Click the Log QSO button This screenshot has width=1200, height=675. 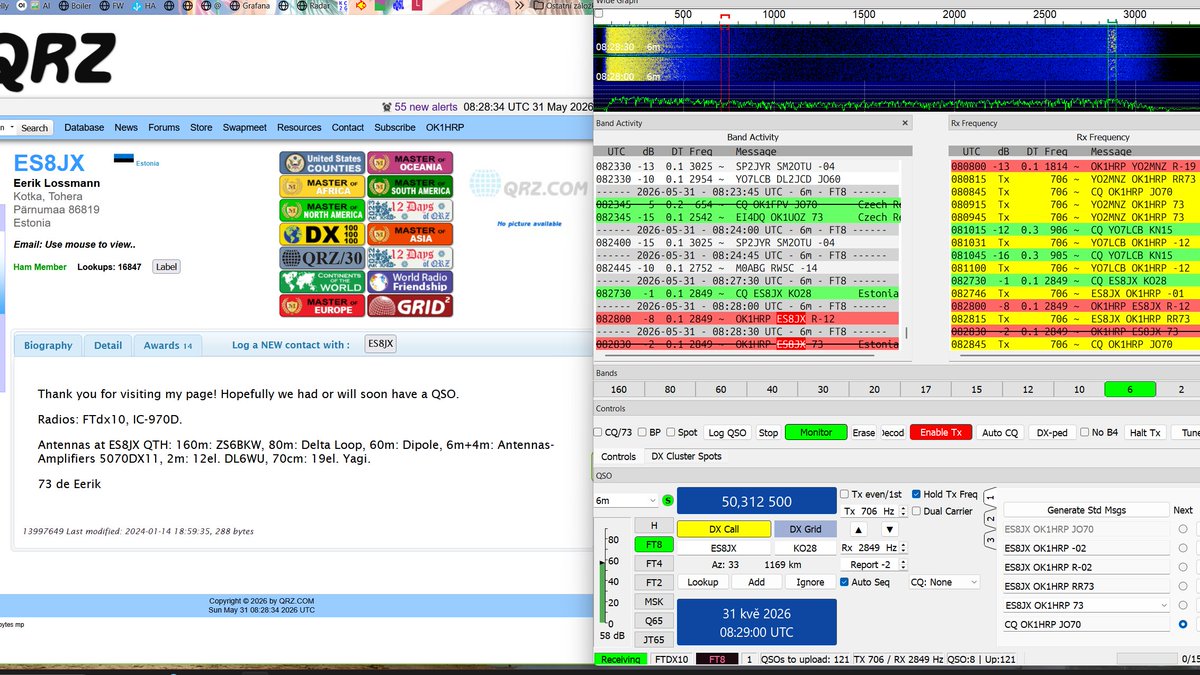click(x=729, y=433)
